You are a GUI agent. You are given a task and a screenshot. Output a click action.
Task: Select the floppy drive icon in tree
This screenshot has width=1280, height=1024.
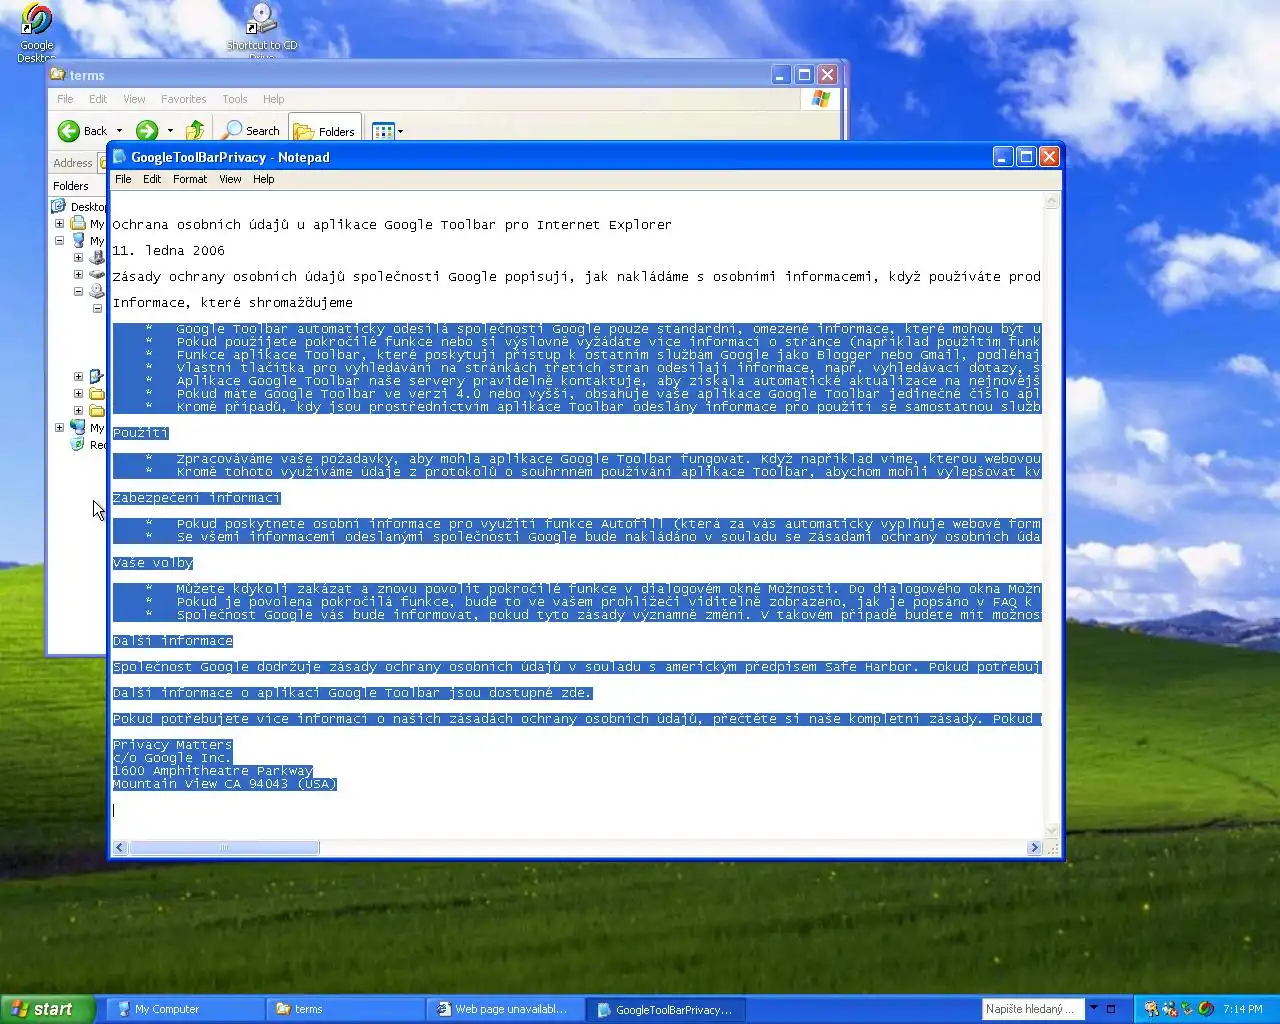pyautogui.click(x=97, y=258)
